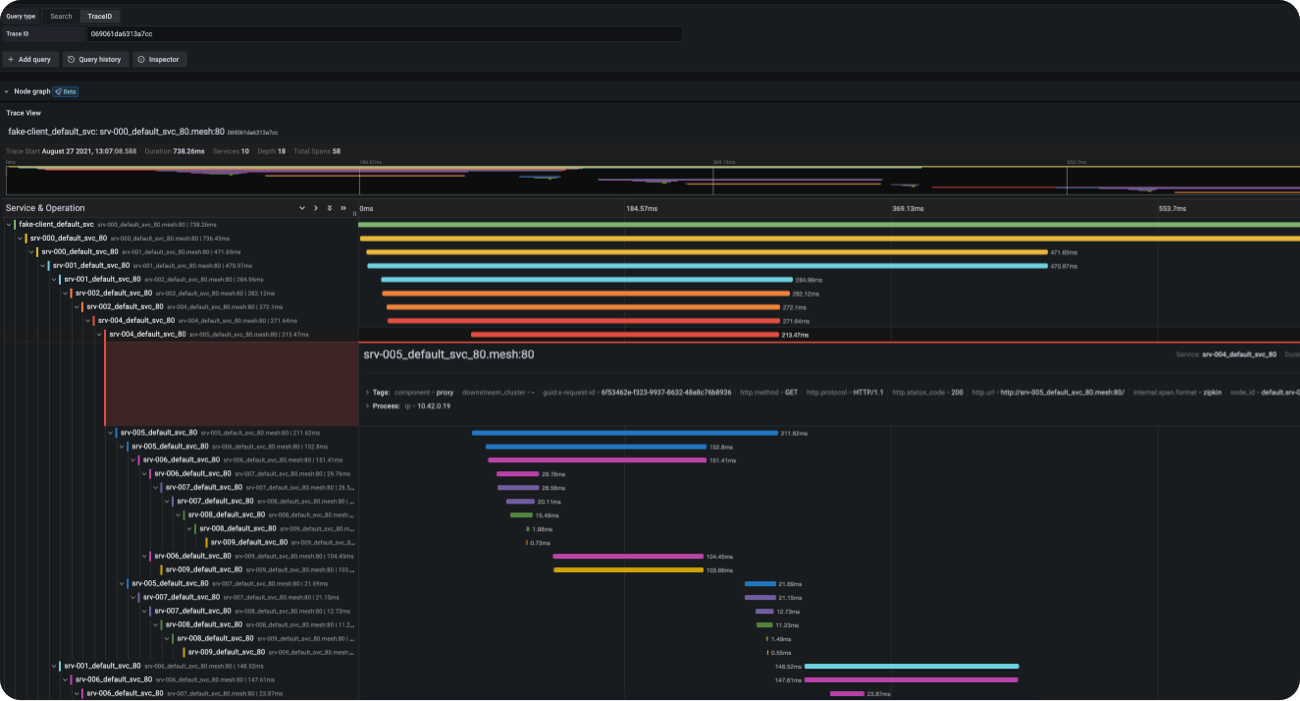Click the pane resize grip between tree and timeline
Image resolution: width=1300 pixels, height=701 pixels.
[353, 213]
